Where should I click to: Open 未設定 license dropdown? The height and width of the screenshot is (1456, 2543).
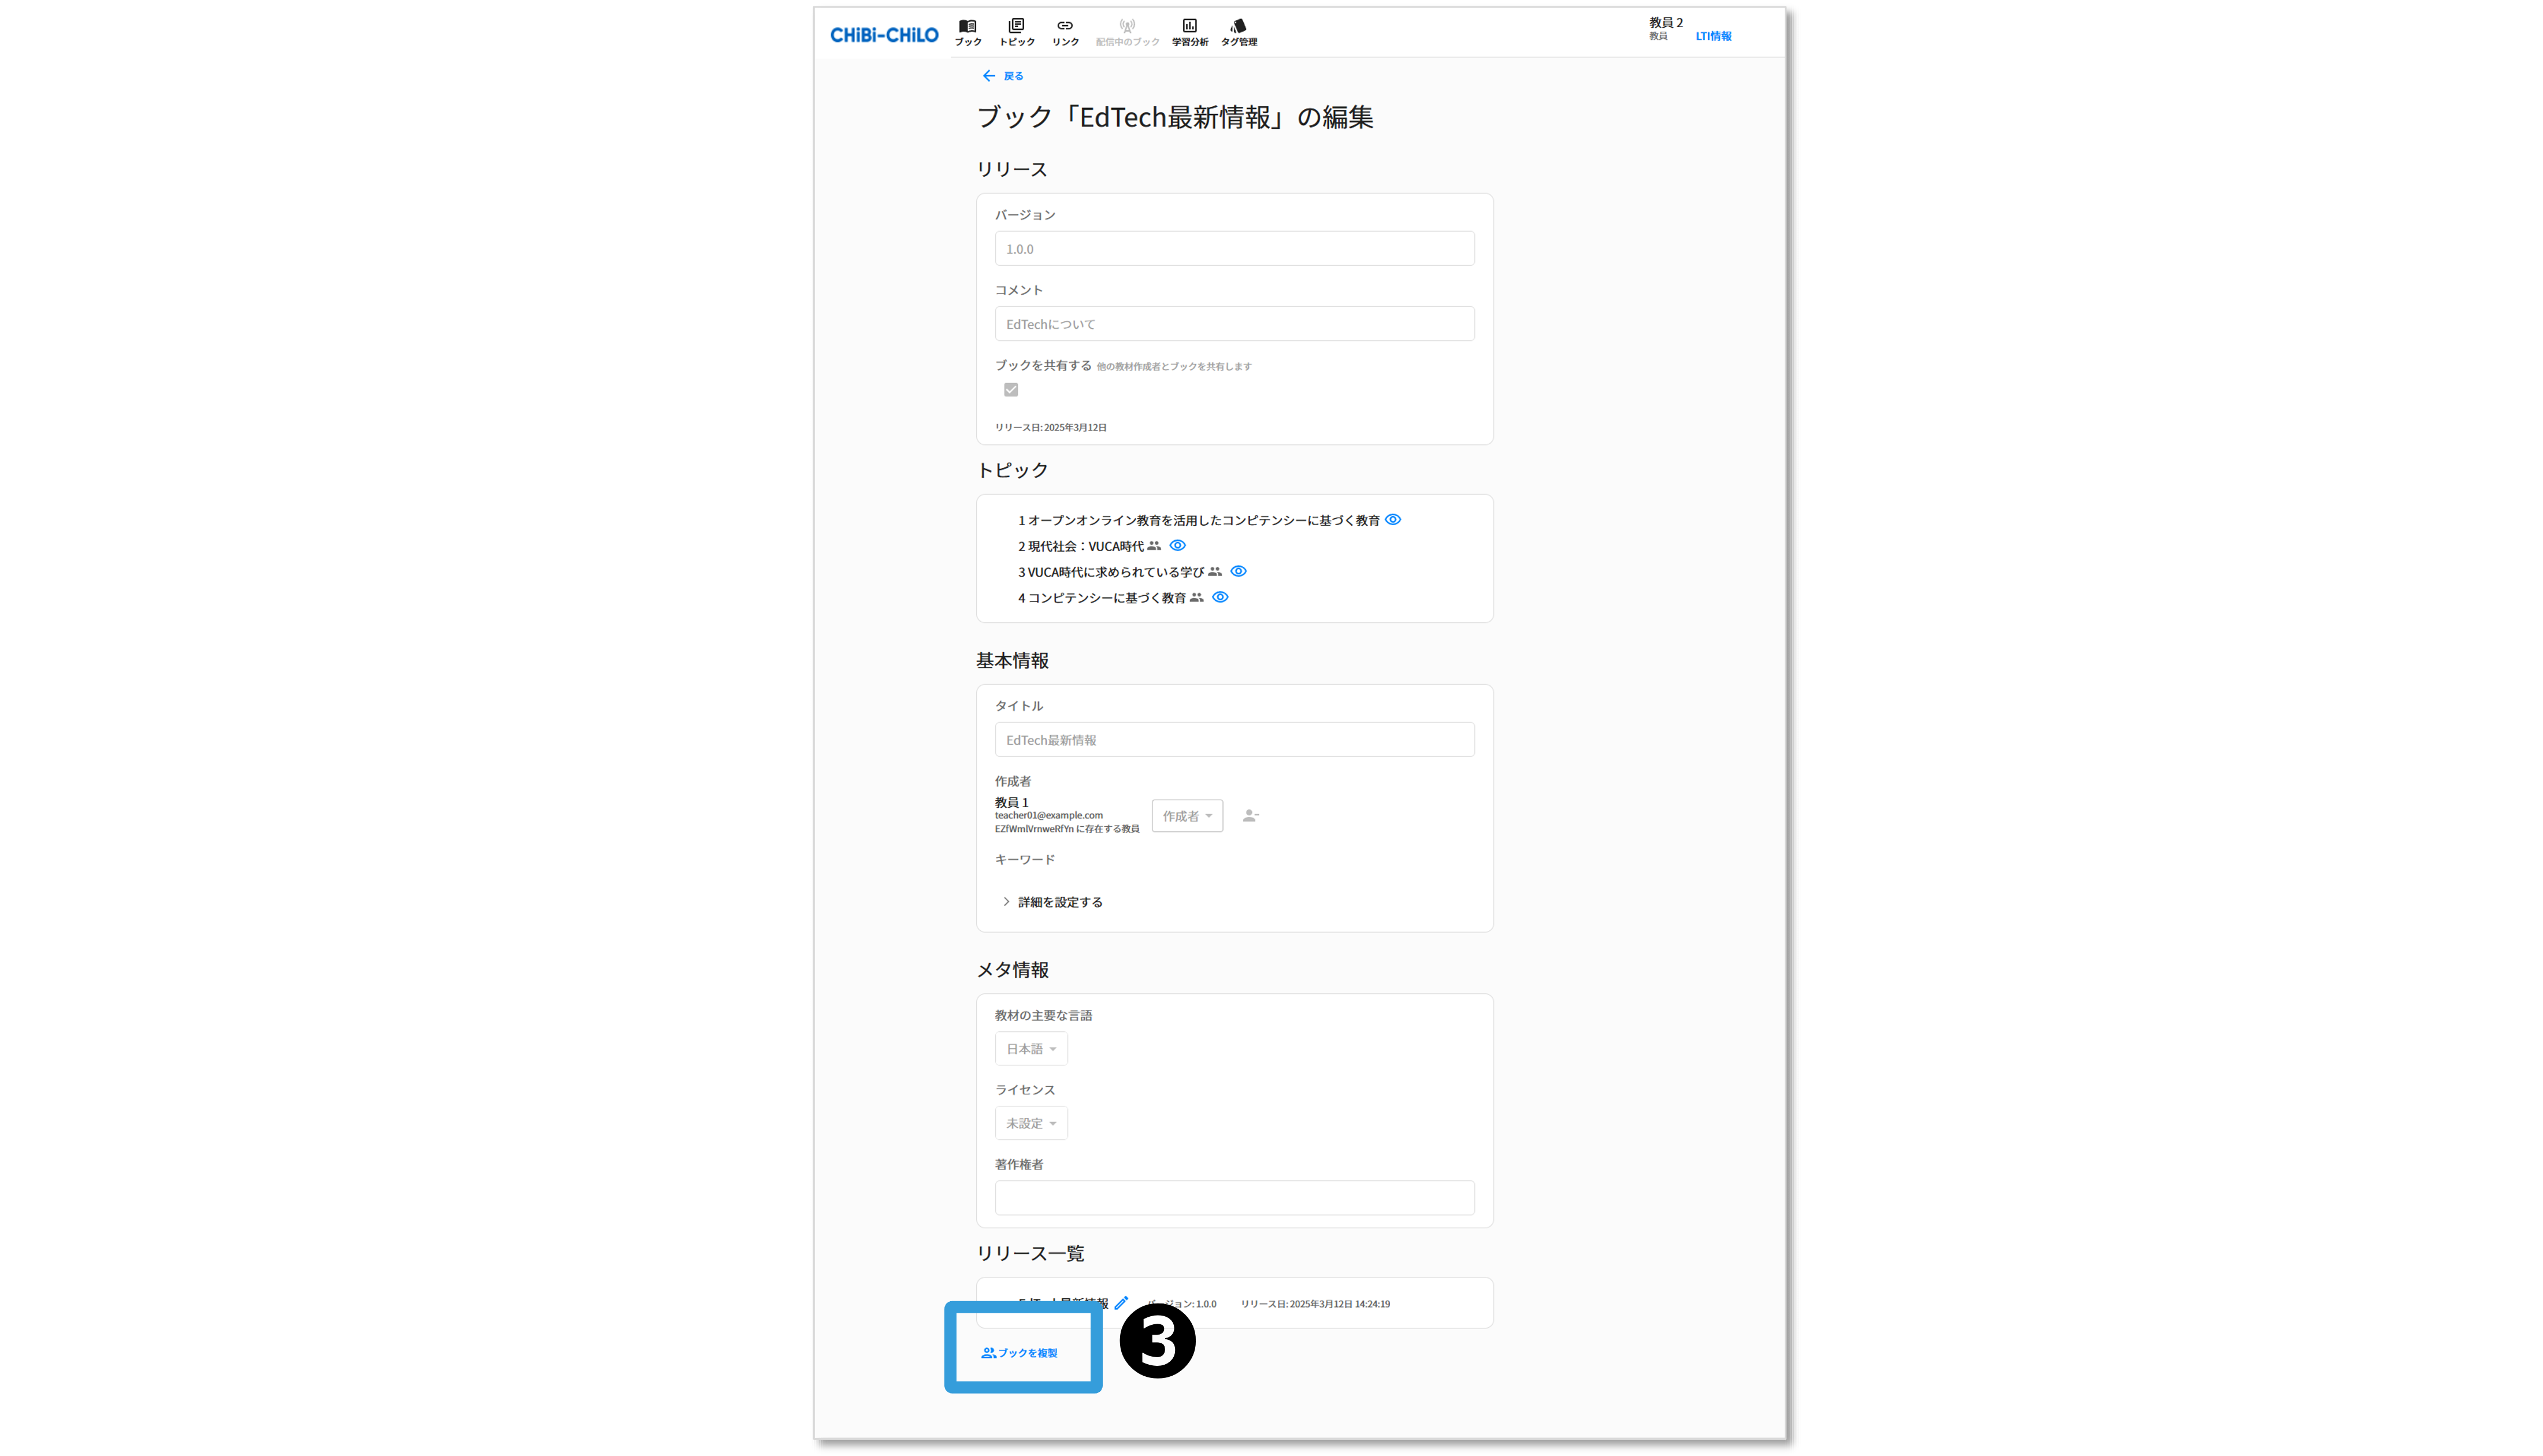coord(1031,1123)
